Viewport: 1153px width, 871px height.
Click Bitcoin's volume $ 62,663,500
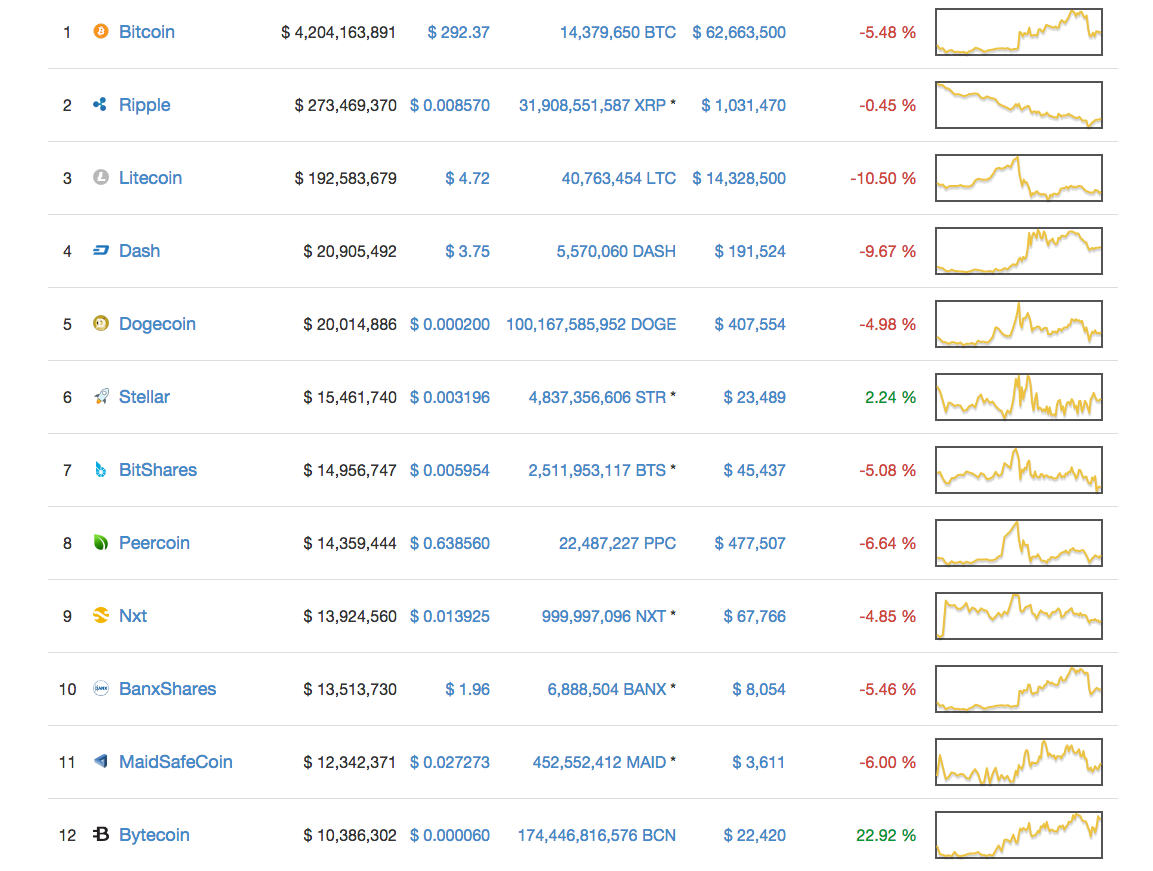pyautogui.click(x=739, y=32)
